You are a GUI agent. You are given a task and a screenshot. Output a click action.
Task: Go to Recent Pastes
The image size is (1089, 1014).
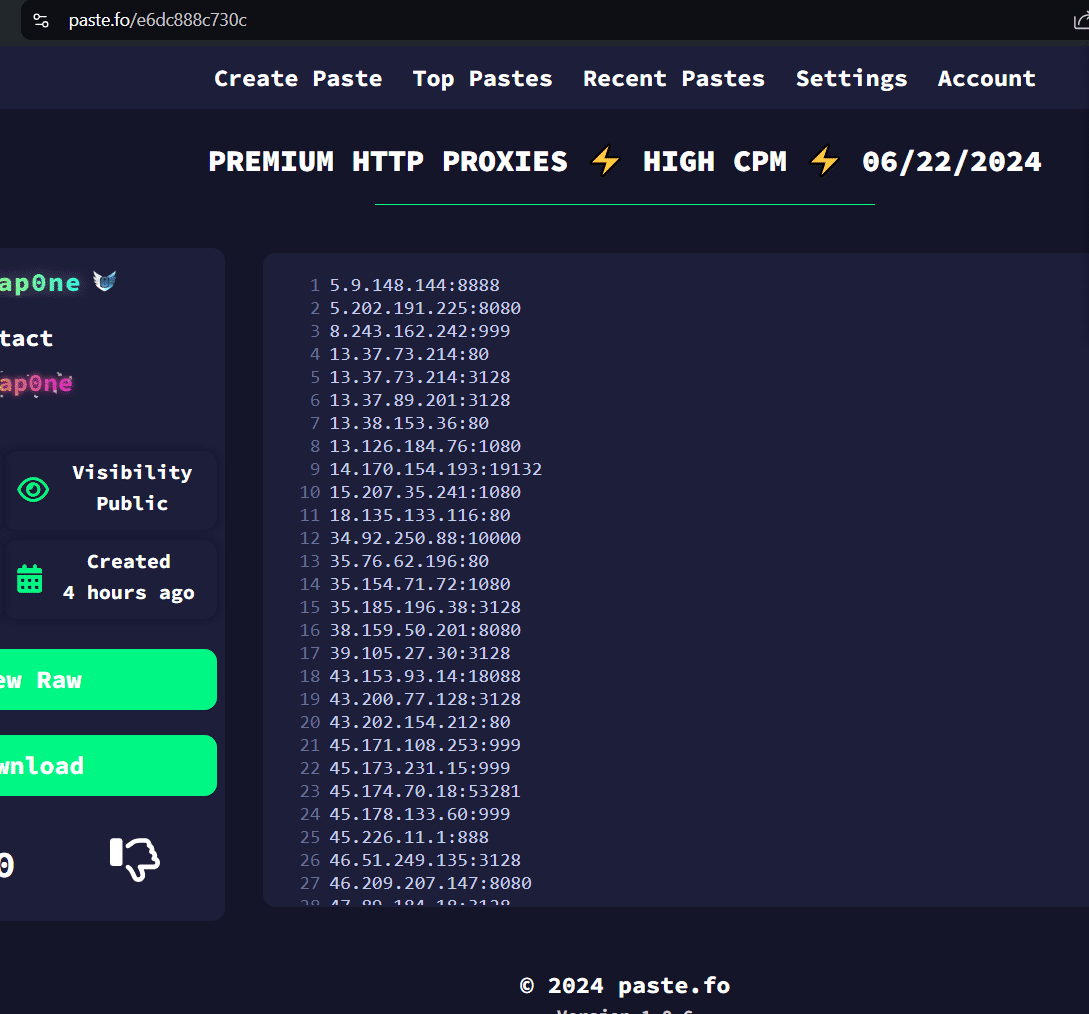pos(674,78)
